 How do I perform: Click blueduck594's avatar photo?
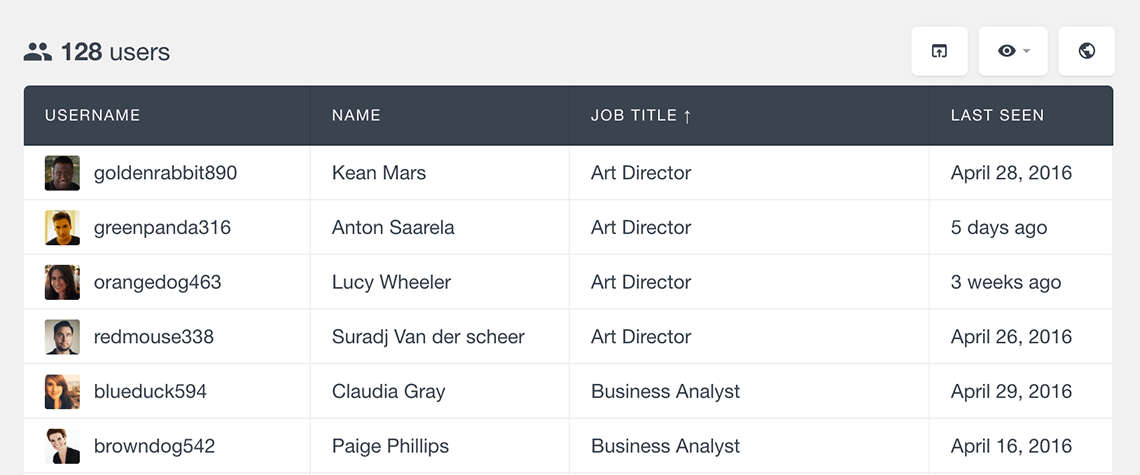tap(63, 391)
